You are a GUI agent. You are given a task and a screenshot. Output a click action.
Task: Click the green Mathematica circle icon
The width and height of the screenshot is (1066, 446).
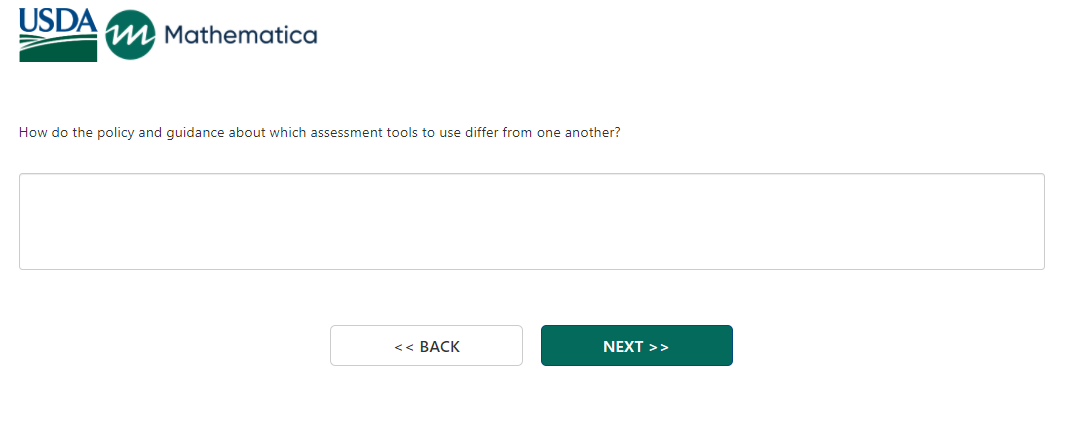(130, 36)
